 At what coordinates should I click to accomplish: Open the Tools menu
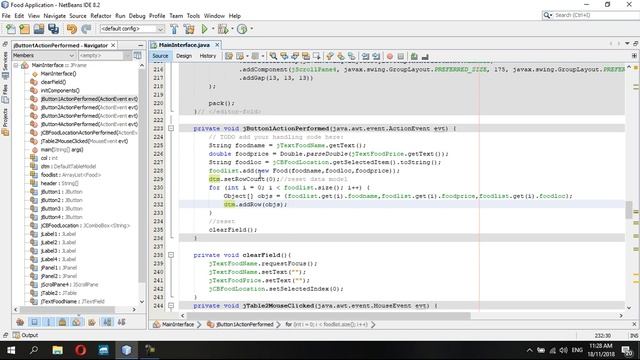point(193,16)
